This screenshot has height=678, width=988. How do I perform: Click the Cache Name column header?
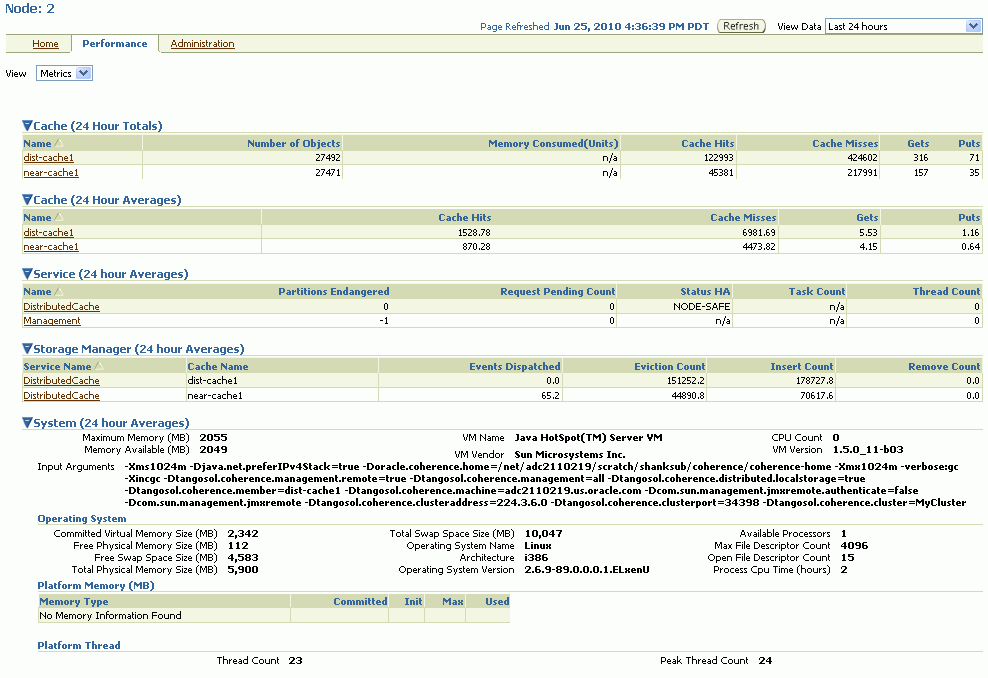pos(217,366)
